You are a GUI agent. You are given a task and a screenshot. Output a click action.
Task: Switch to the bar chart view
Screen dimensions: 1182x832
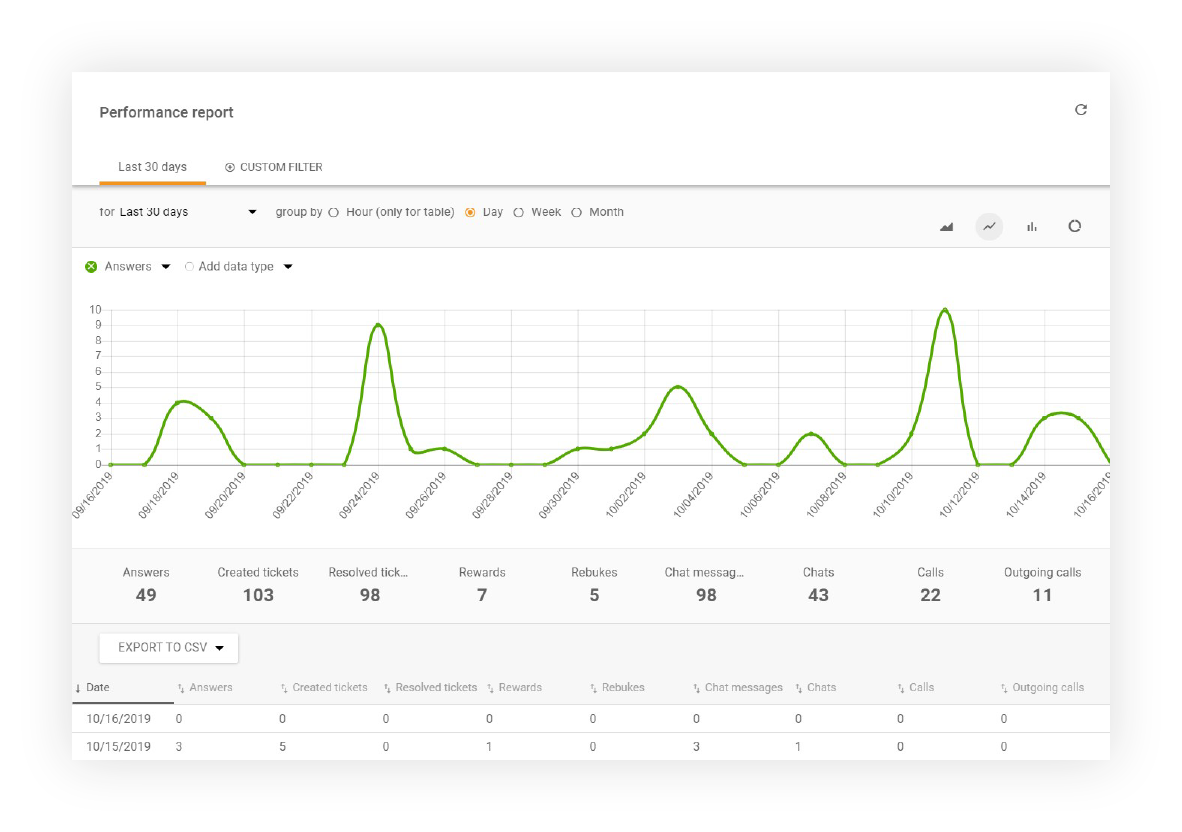click(x=1032, y=227)
